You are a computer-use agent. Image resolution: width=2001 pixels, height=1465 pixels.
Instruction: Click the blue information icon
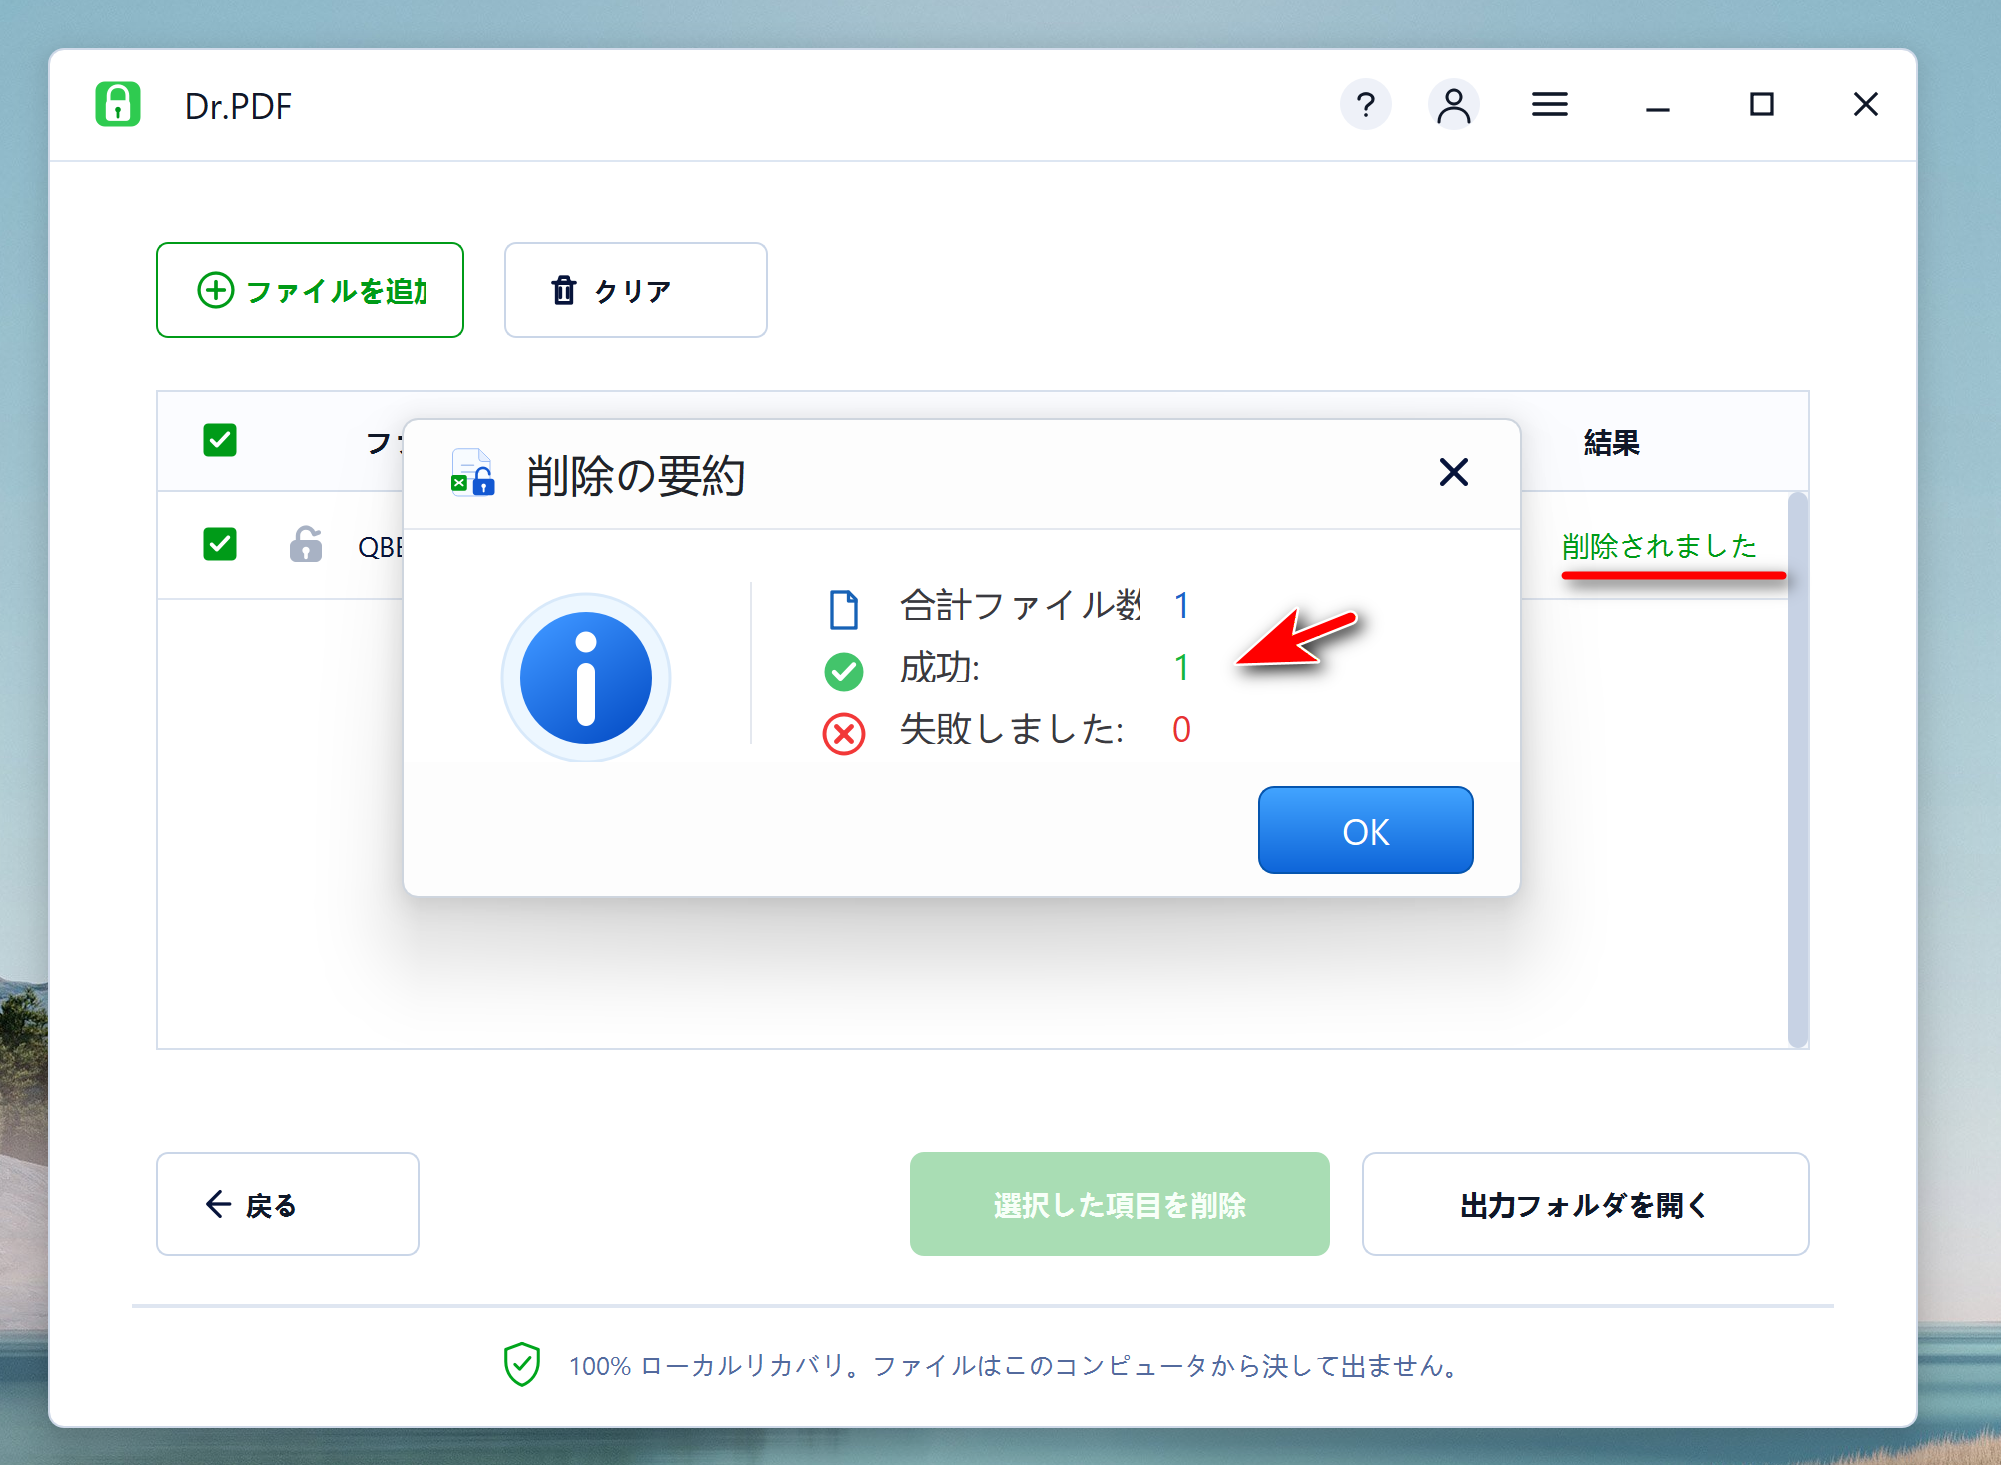pyautogui.click(x=586, y=678)
